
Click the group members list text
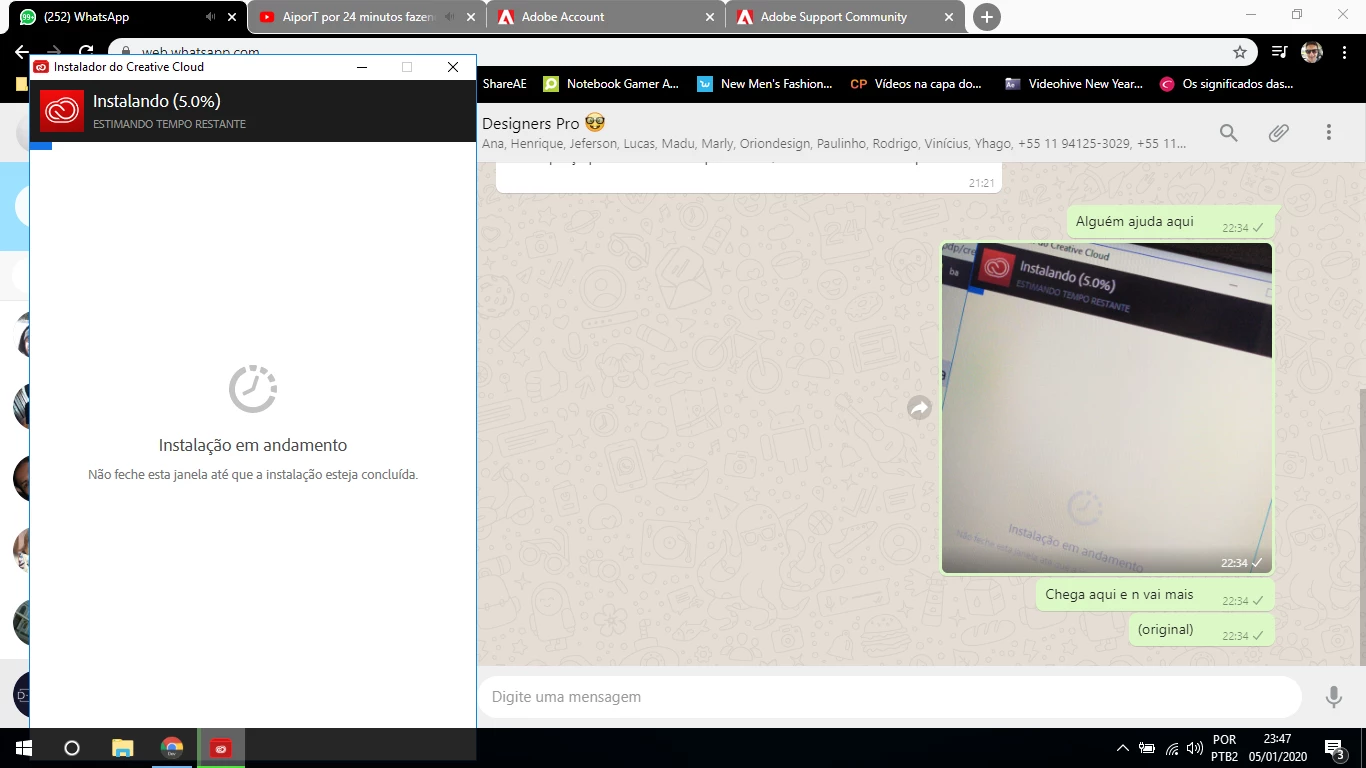click(x=834, y=144)
